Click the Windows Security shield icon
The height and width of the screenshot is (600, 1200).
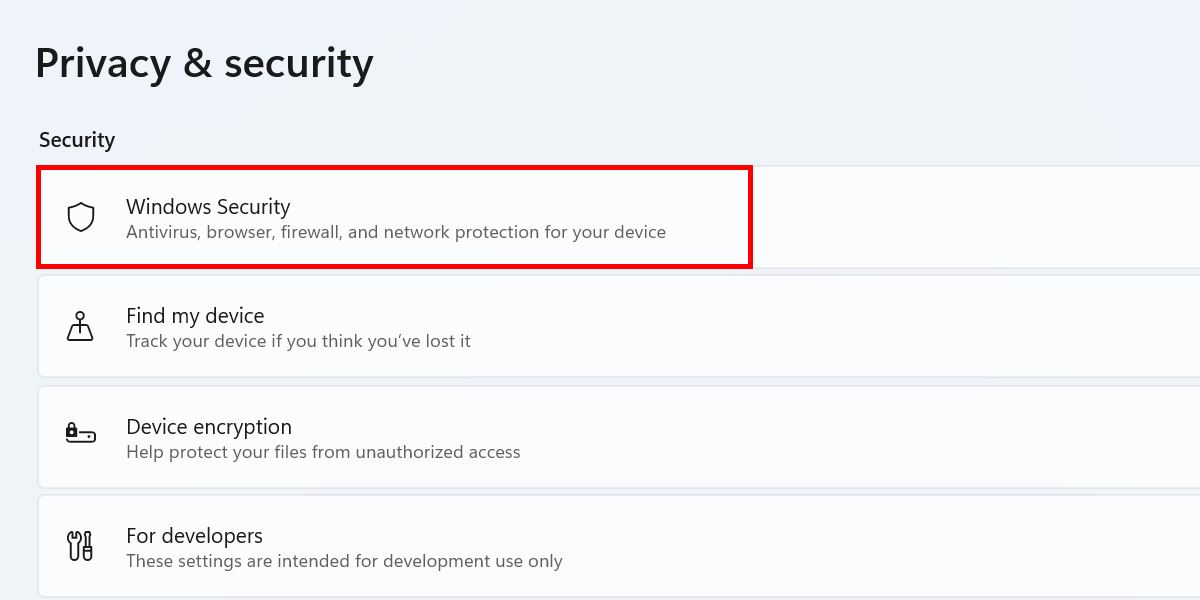point(80,217)
